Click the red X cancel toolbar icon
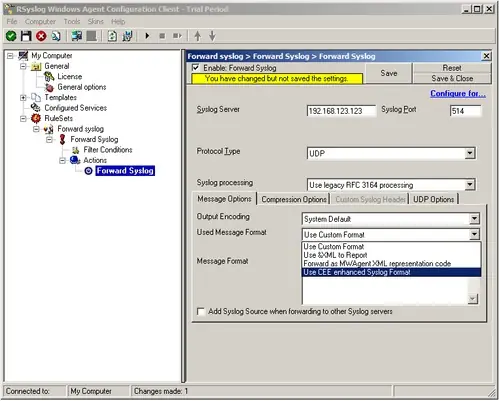Image resolution: width=499 pixels, height=401 pixels. tap(41, 36)
